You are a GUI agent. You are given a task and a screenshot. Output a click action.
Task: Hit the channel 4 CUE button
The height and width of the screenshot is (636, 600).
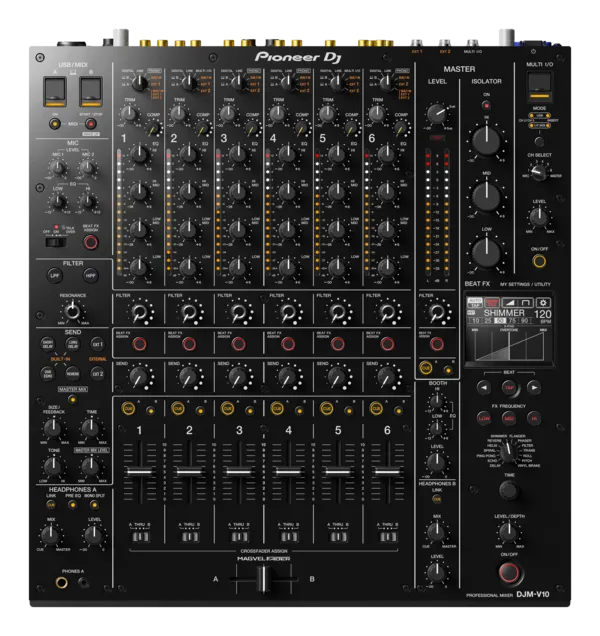[277, 408]
